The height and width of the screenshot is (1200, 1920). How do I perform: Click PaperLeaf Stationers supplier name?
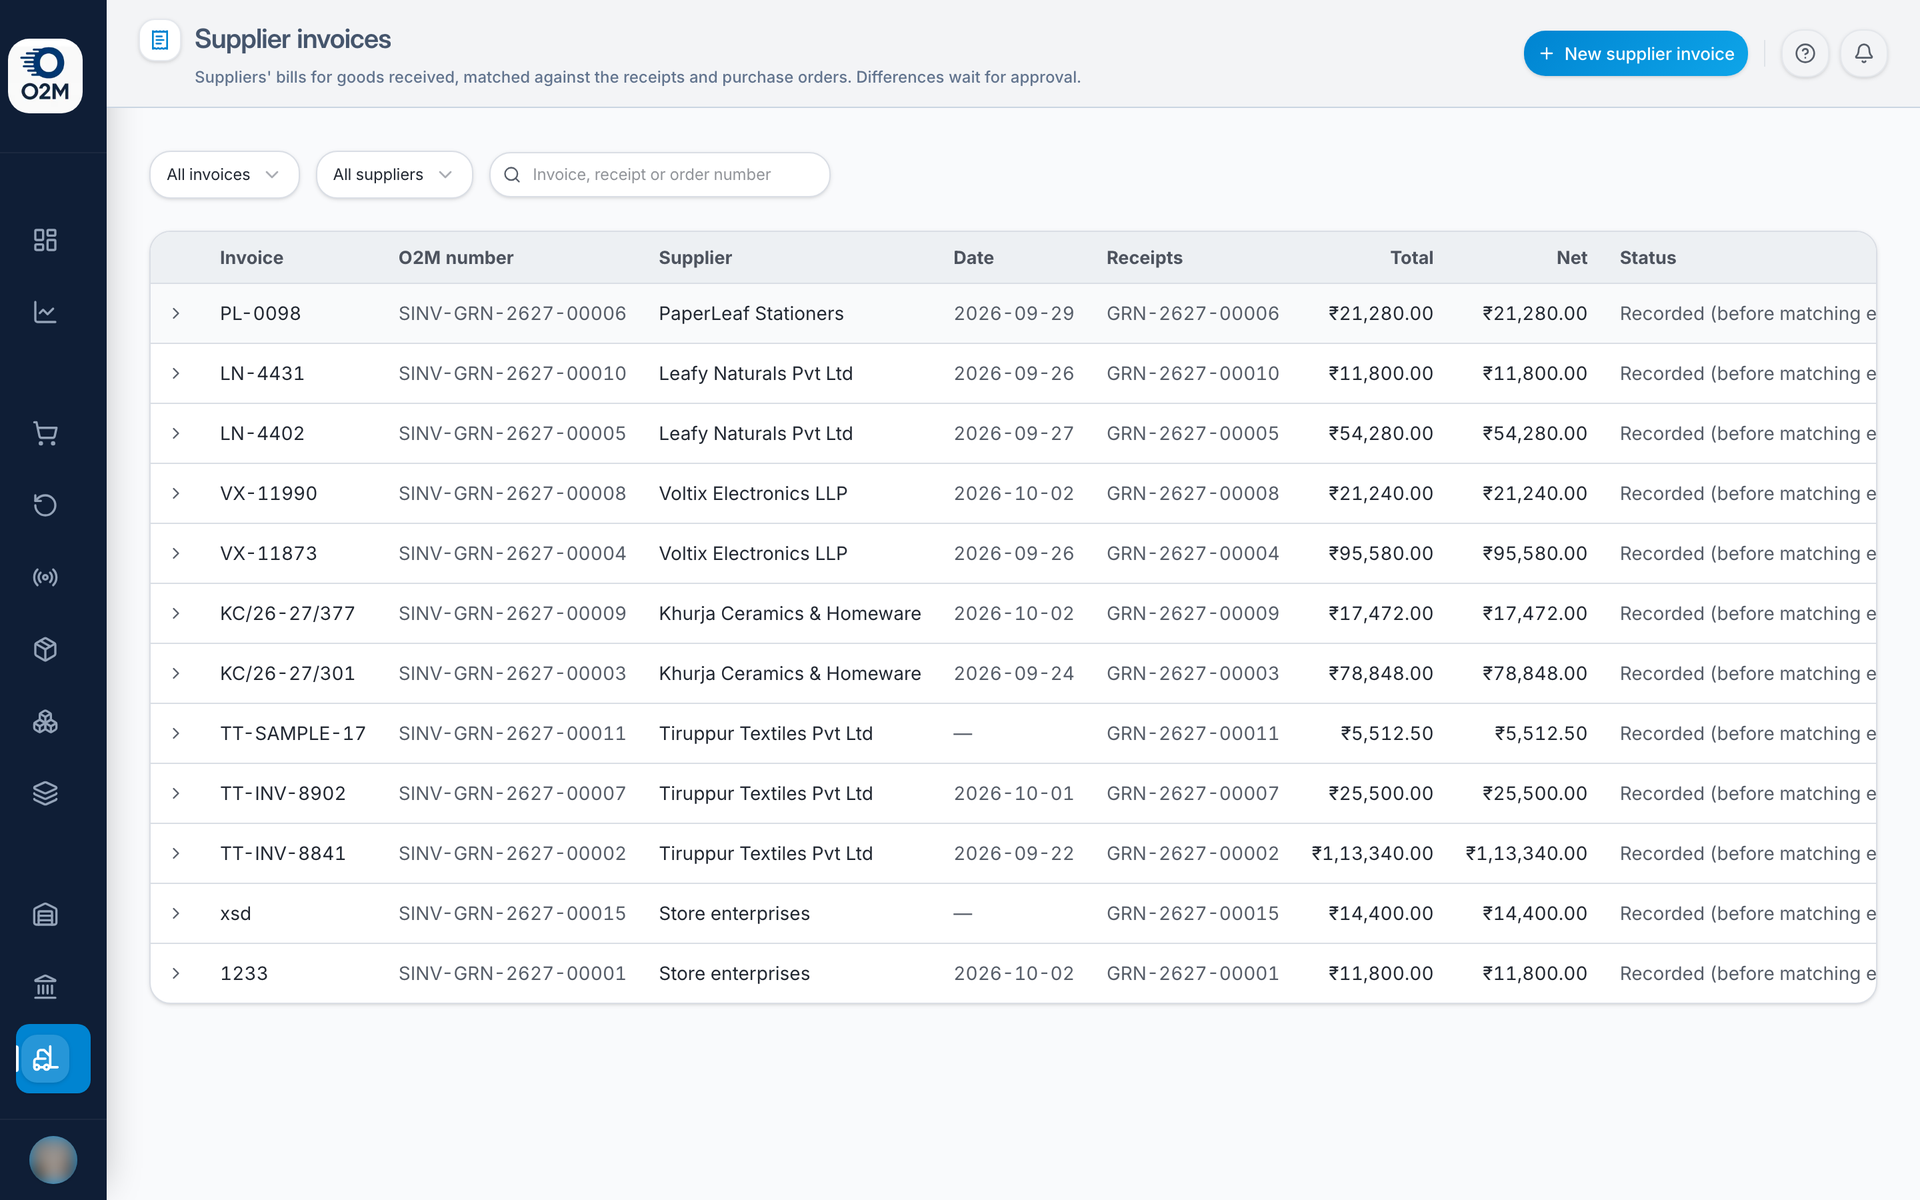click(x=751, y=314)
